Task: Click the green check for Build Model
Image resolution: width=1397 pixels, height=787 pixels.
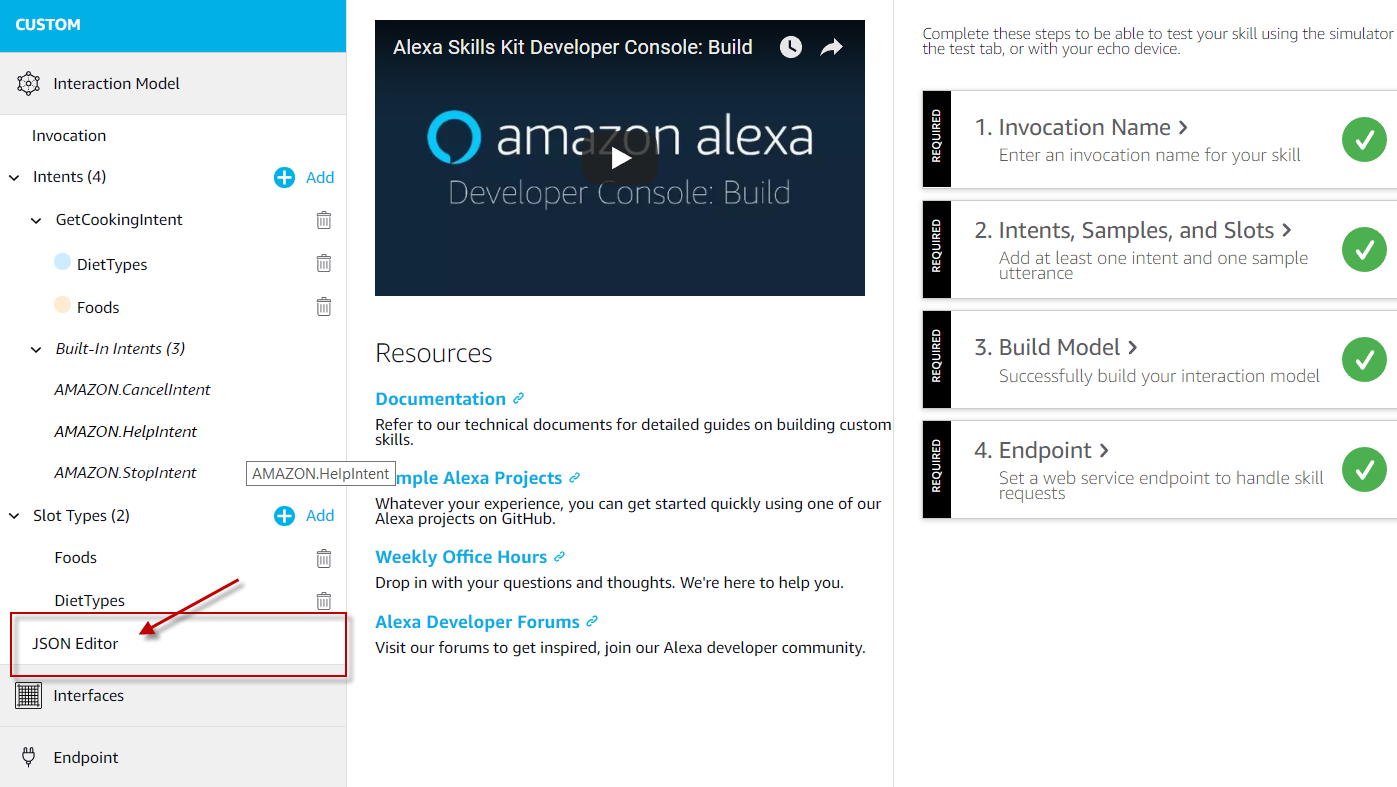Action: coord(1364,360)
